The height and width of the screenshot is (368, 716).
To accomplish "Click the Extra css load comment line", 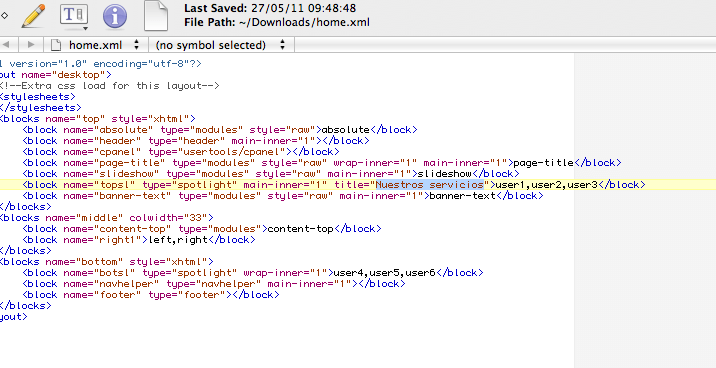I will pyautogui.click(x=110, y=85).
